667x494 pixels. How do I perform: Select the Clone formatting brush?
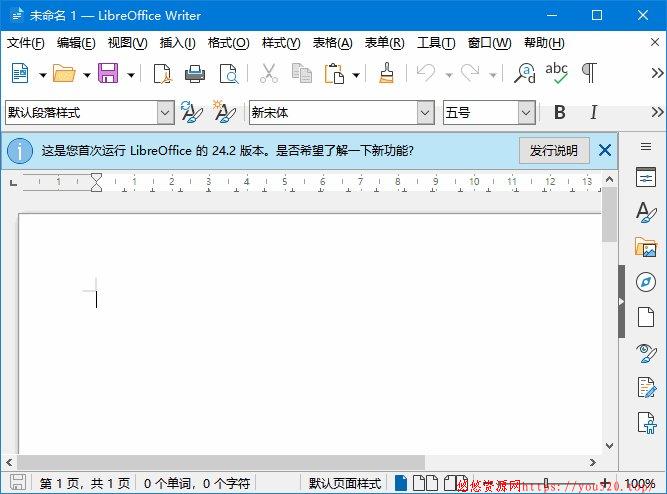coord(386,74)
